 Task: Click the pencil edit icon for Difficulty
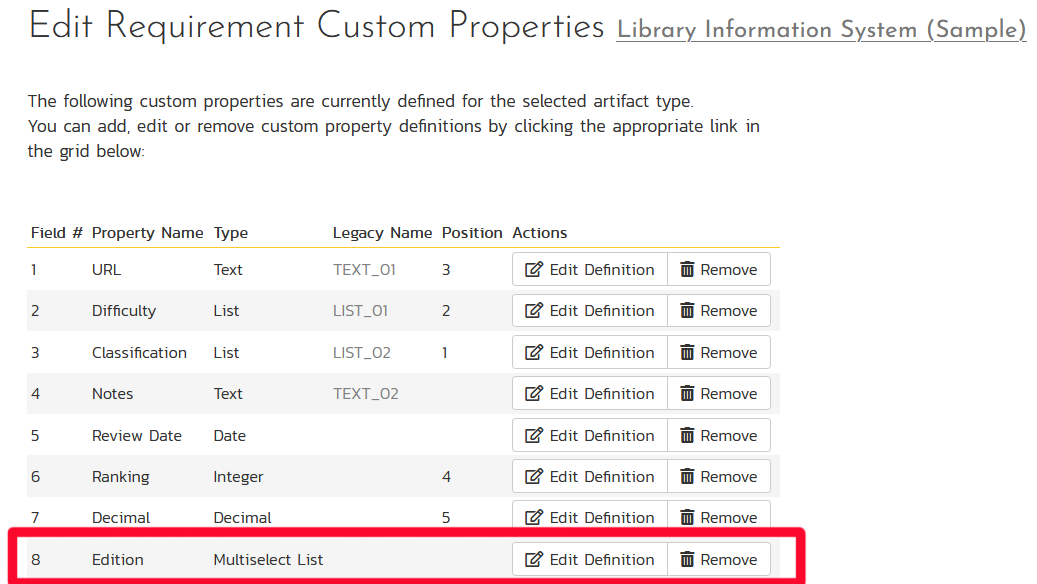click(534, 311)
